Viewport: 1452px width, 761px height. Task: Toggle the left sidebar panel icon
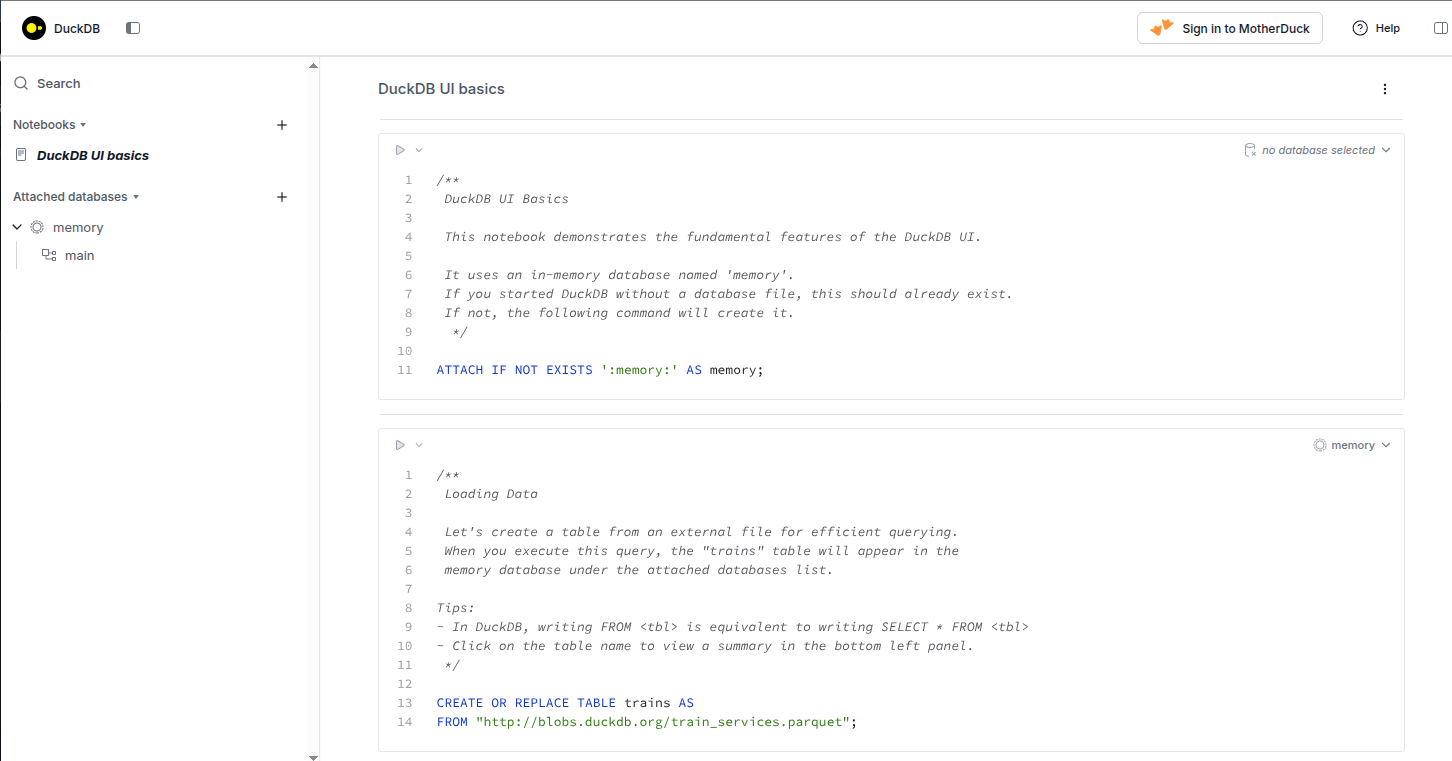click(x=133, y=28)
